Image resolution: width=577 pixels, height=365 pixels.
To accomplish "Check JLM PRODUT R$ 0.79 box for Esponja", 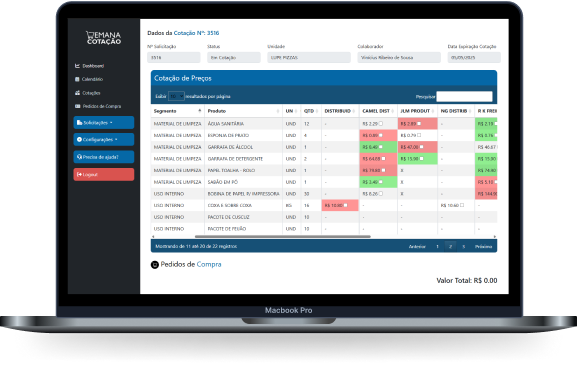I will click(x=419, y=135).
